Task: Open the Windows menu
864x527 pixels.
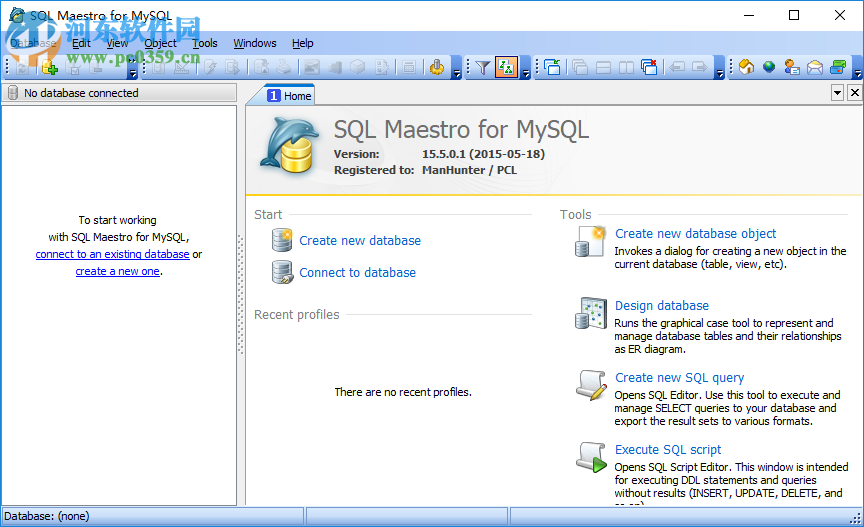Action: [255, 43]
